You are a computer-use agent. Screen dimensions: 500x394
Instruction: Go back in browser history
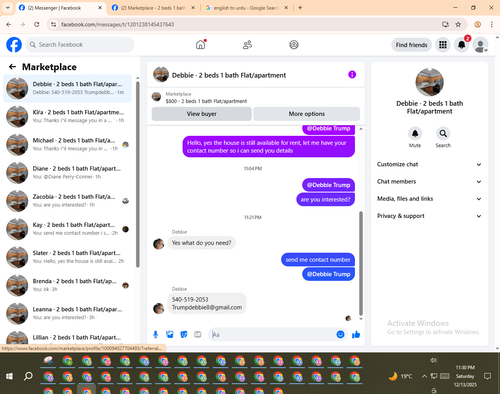[9, 24]
